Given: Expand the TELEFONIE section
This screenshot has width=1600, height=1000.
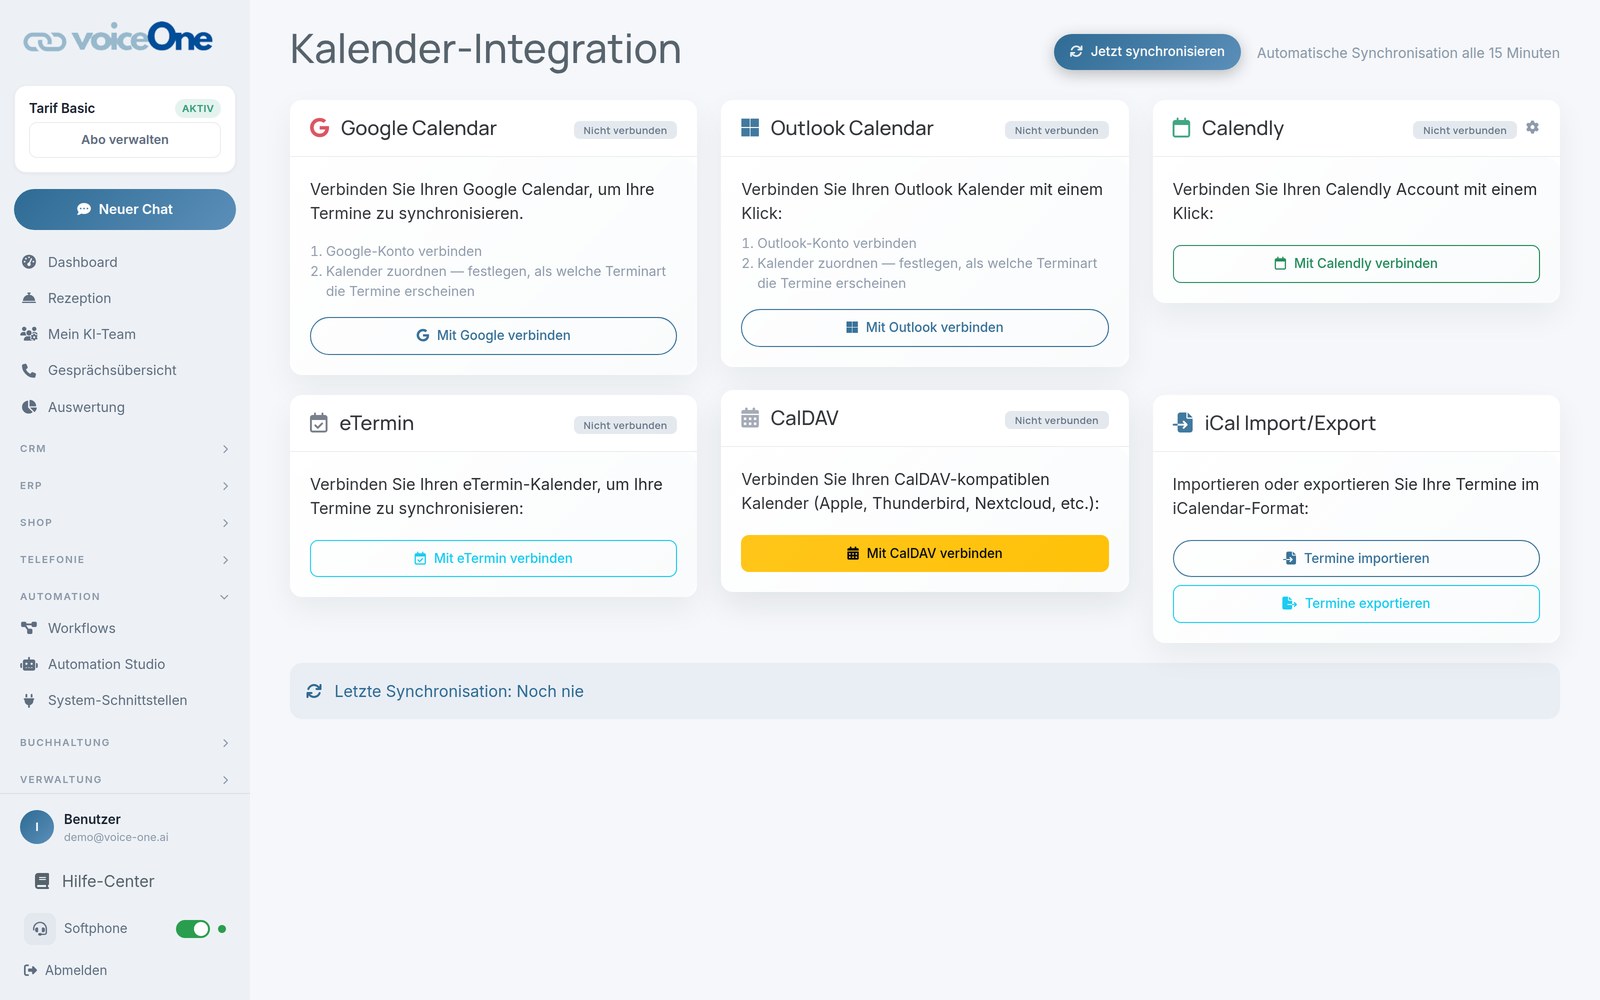Looking at the screenshot, I should click(x=125, y=560).
